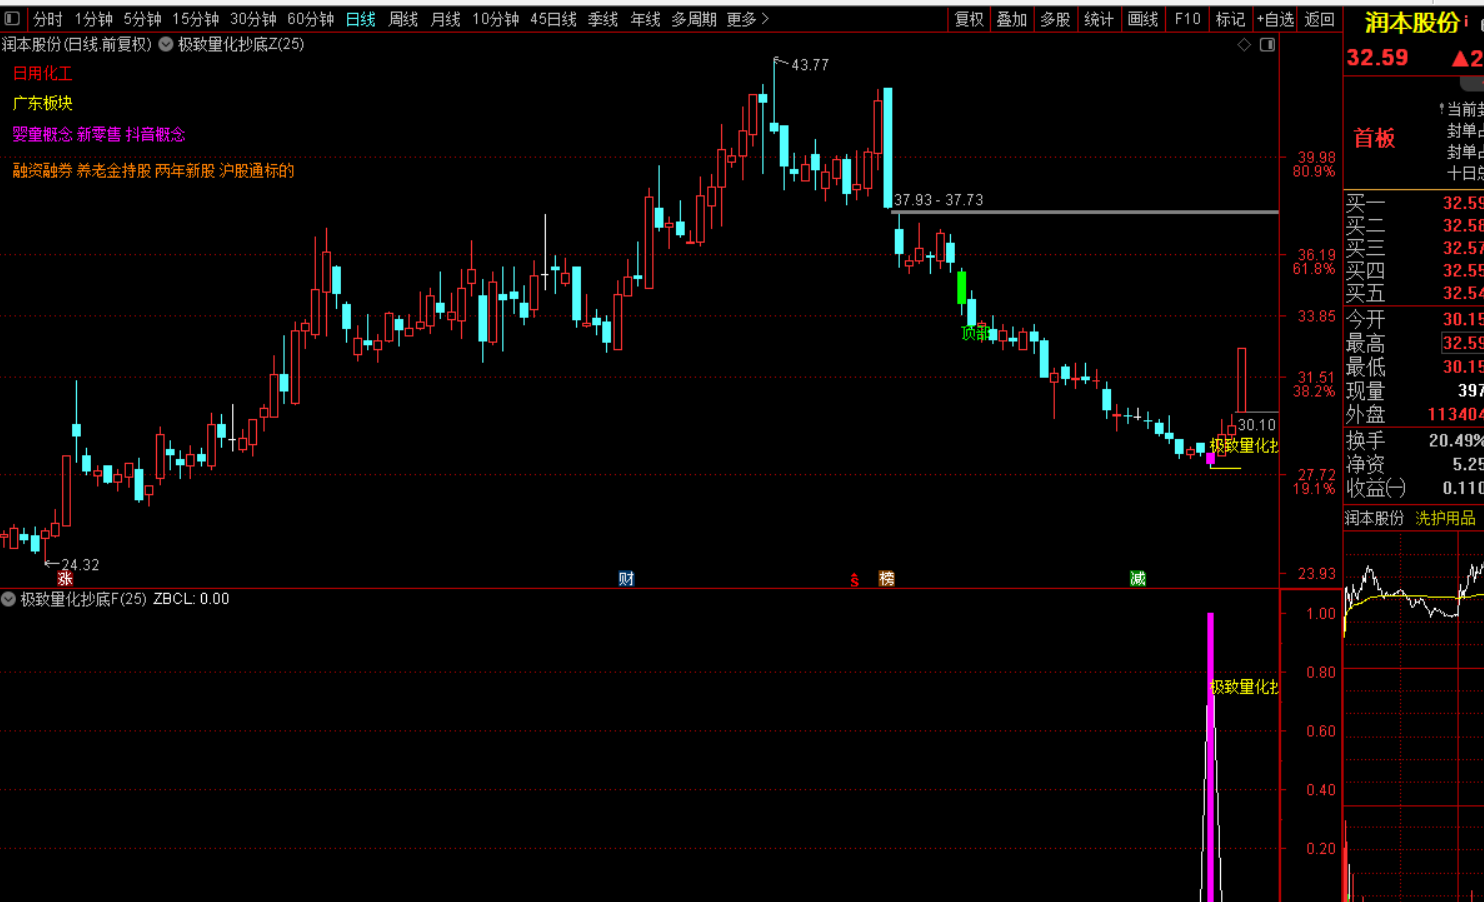The height and width of the screenshot is (902, 1484).
Task: Click the magenta signal bar in sub-chart
Action: pos(1210,760)
